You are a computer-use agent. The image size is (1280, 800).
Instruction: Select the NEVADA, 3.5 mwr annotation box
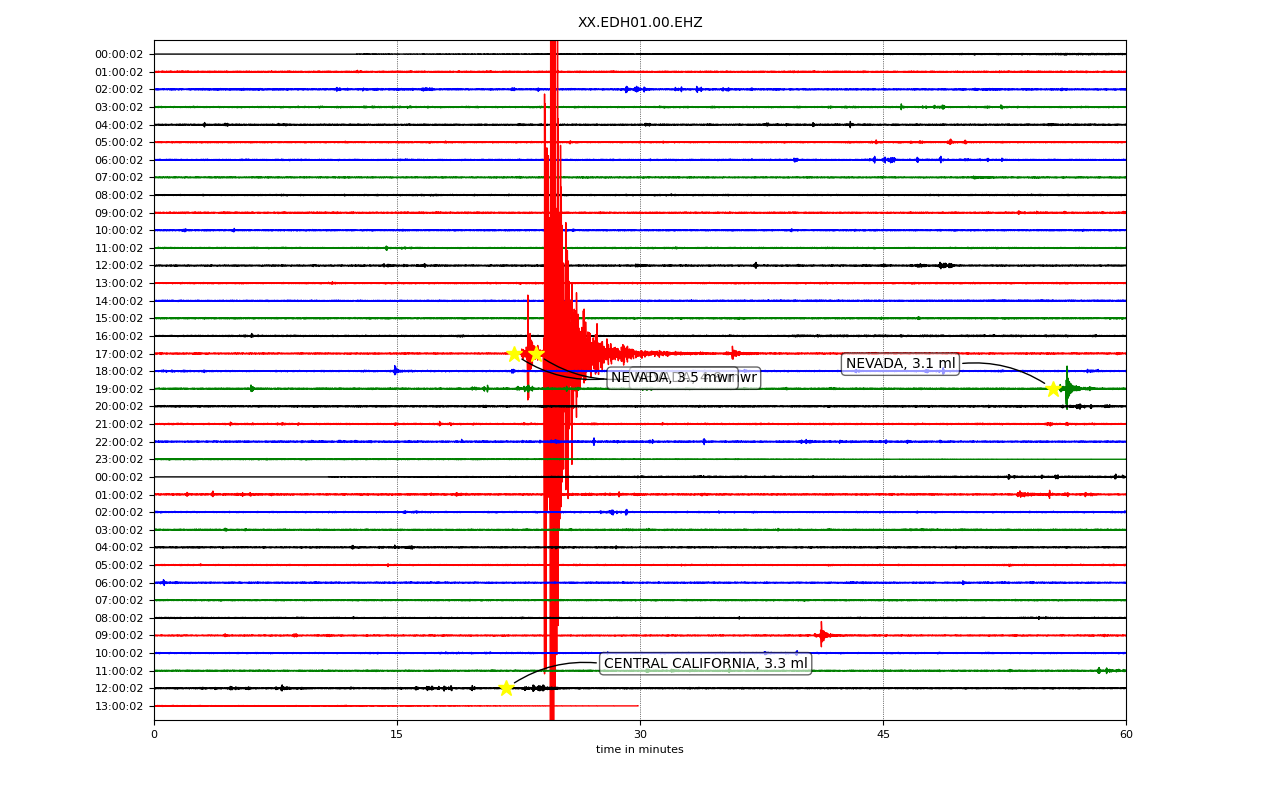point(672,378)
